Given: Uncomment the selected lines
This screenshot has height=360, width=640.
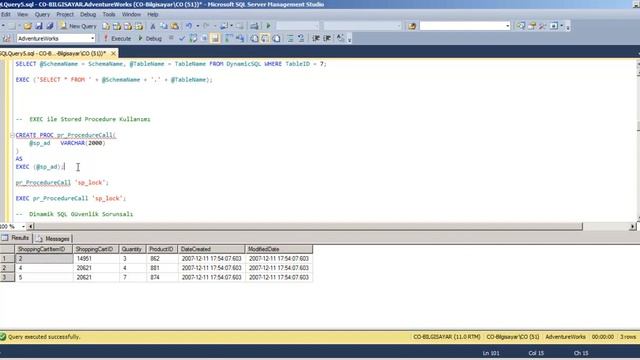Looking at the screenshot, I should pos(301,38).
